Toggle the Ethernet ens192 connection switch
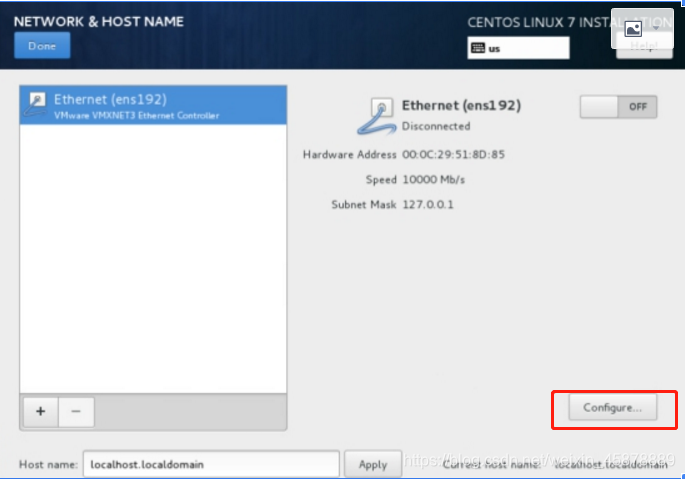The height and width of the screenshot is (479, 685). (x=618, y=107)
